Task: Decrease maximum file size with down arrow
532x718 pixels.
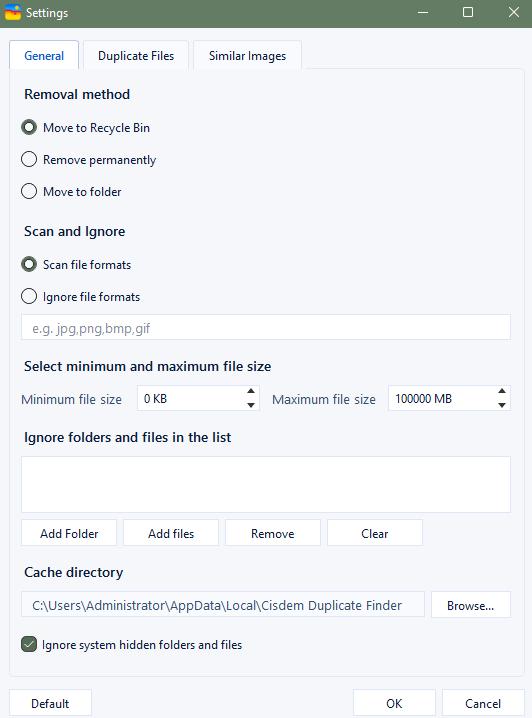Action: coord(502,405)
